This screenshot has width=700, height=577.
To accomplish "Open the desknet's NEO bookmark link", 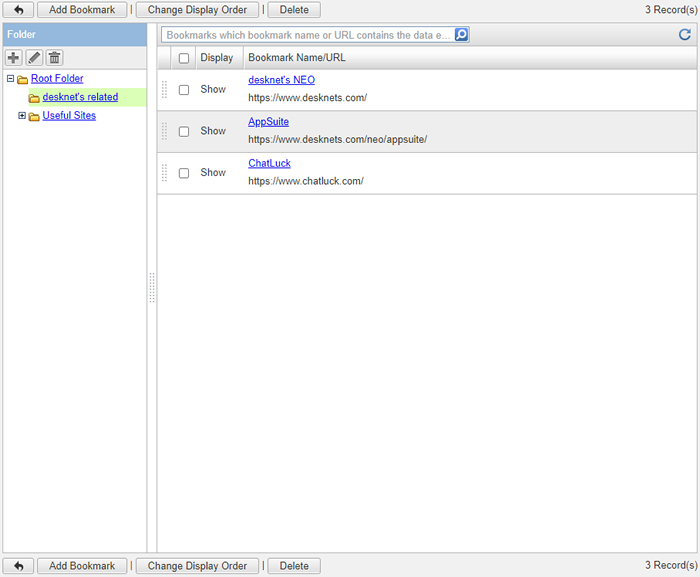I will 282,80.
